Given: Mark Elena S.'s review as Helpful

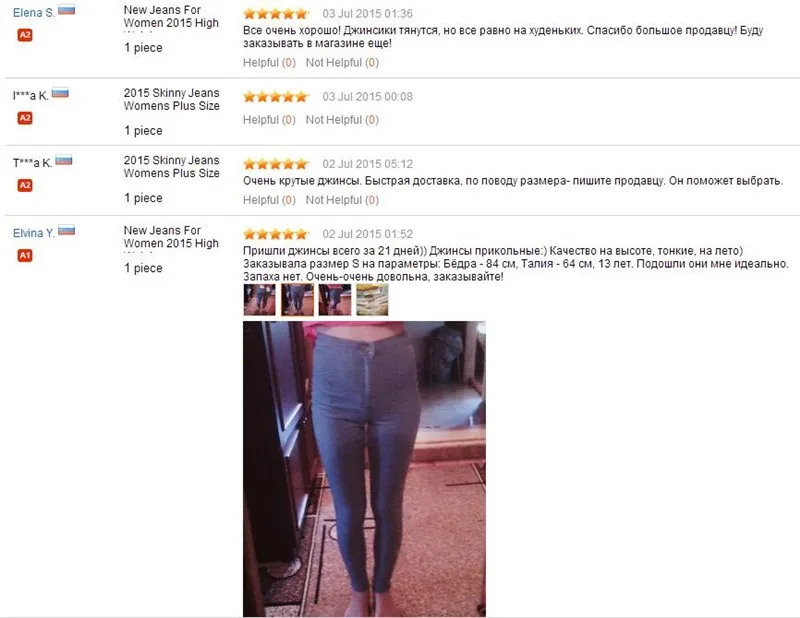Looking at the screenshot, I should [x=269, y=63].
